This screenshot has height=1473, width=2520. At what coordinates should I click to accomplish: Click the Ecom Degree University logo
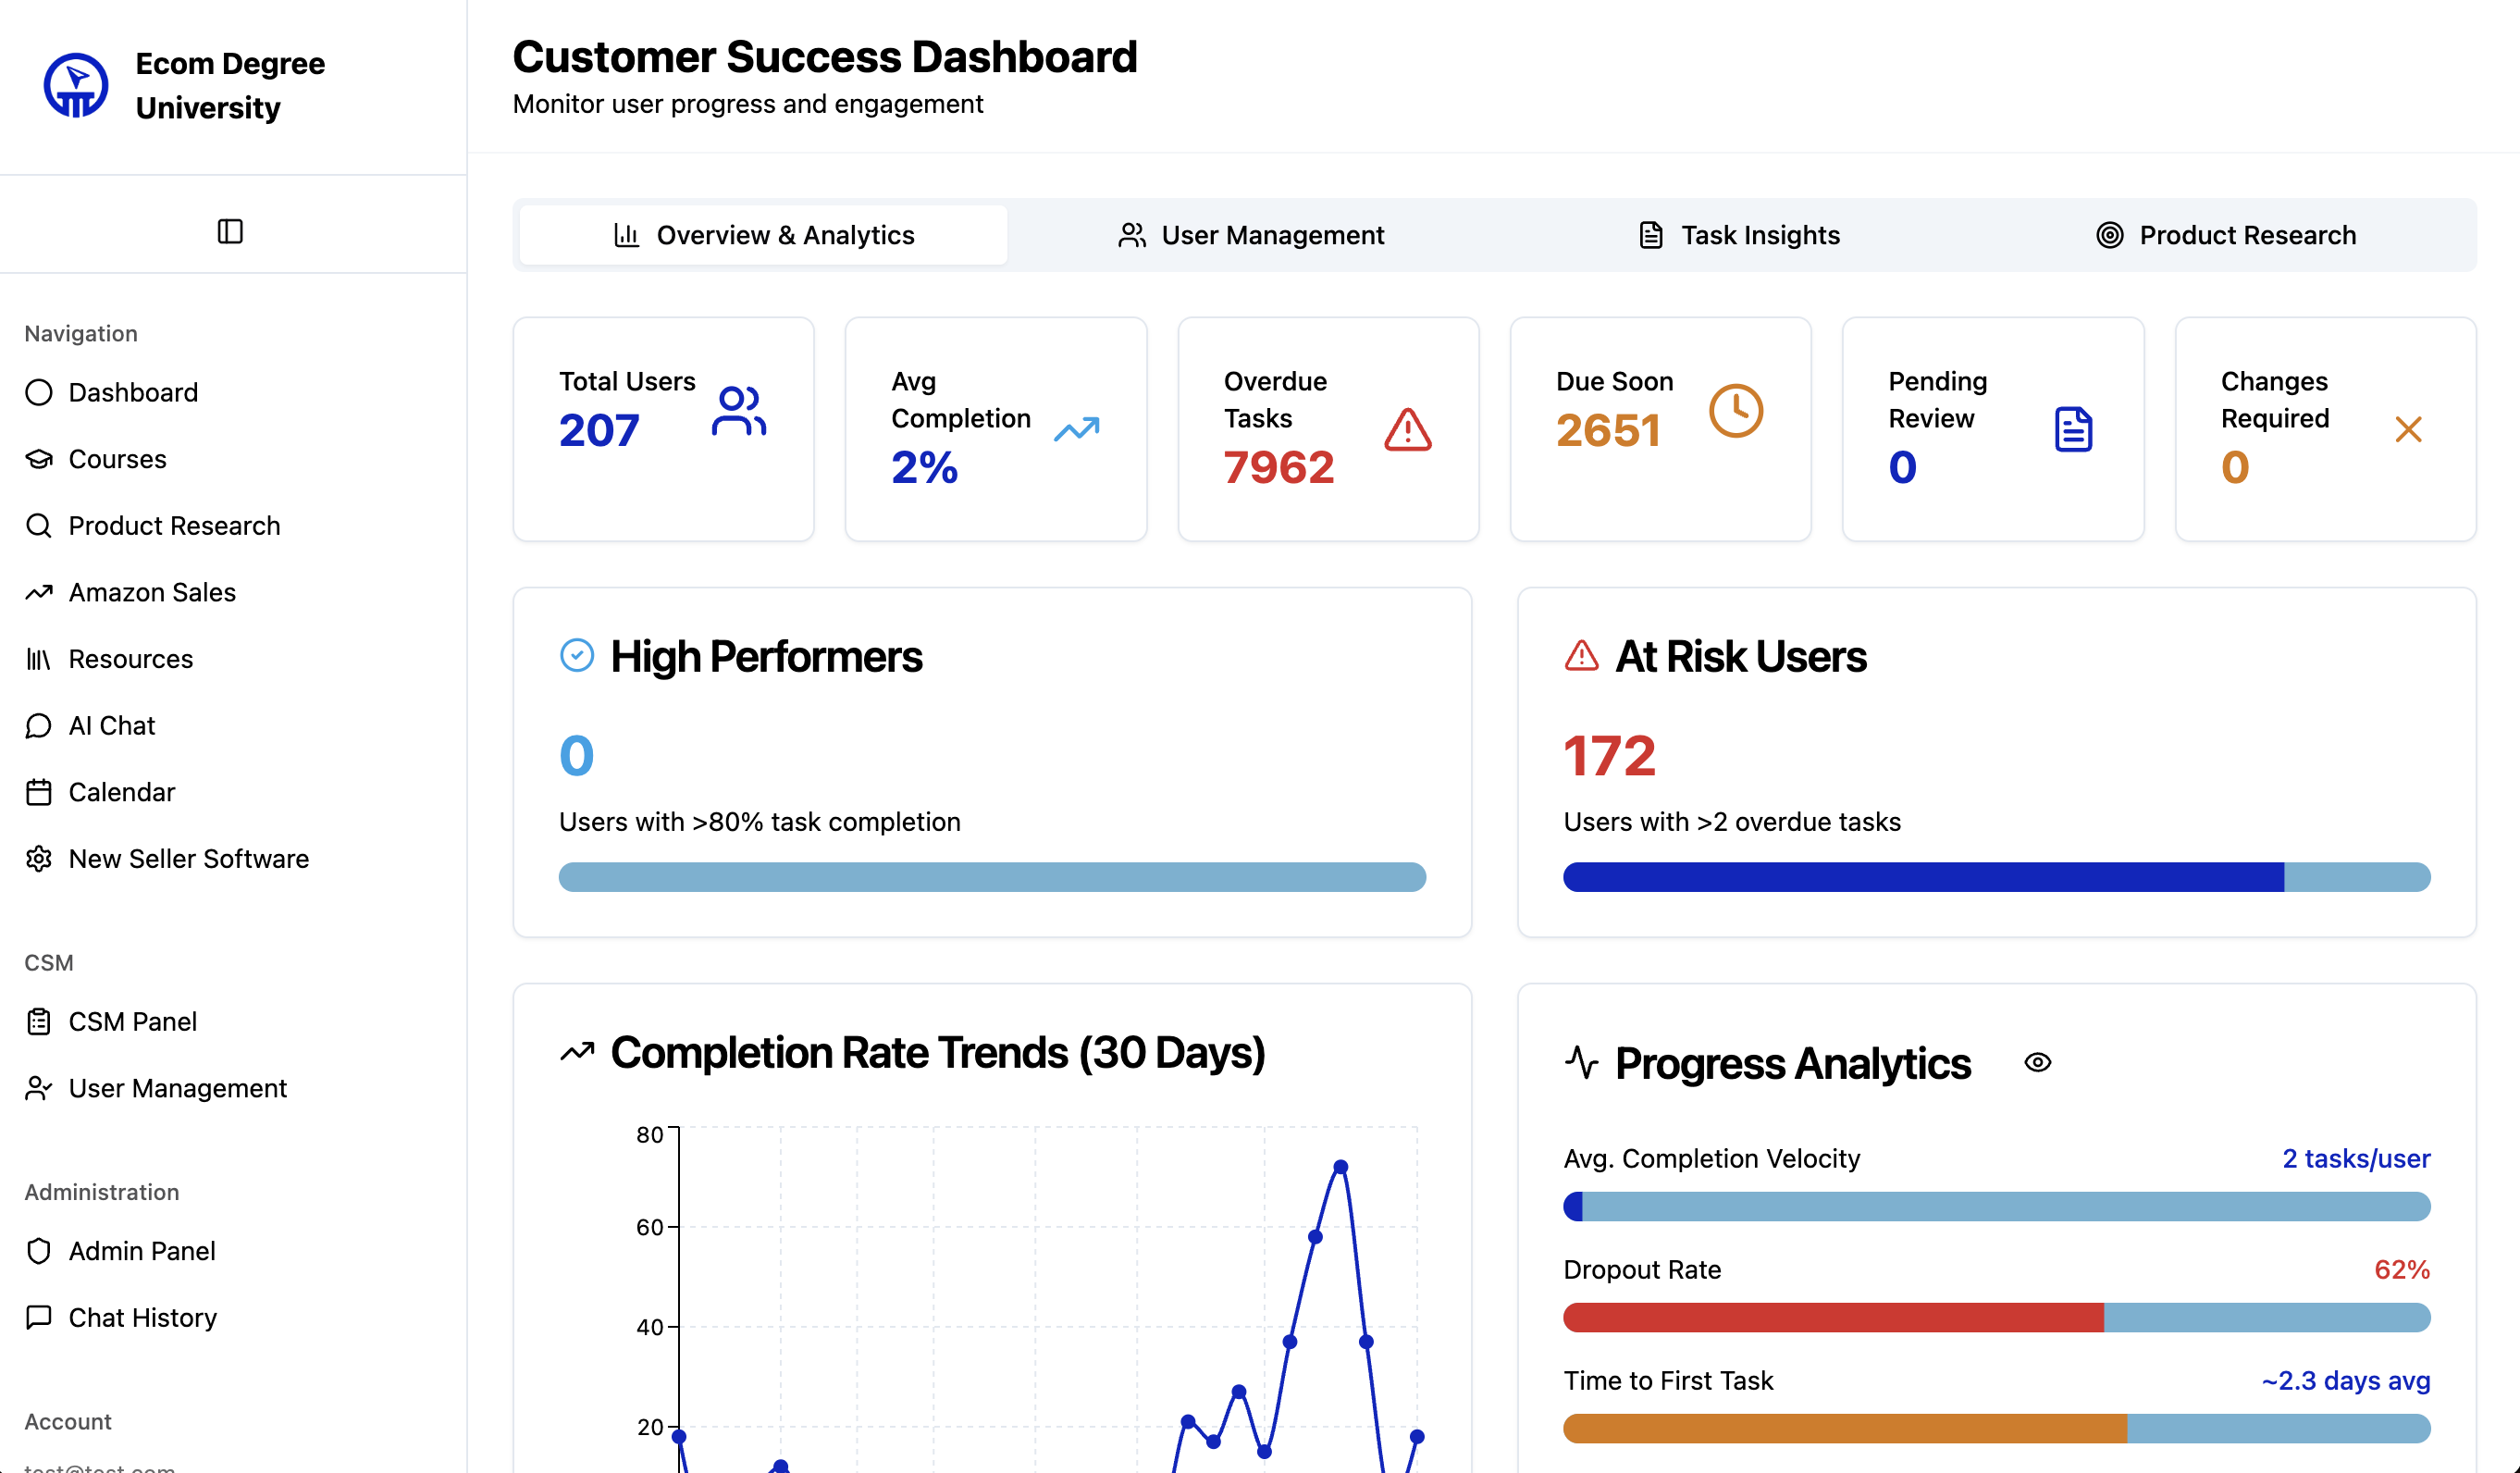(x=76, y=85)
